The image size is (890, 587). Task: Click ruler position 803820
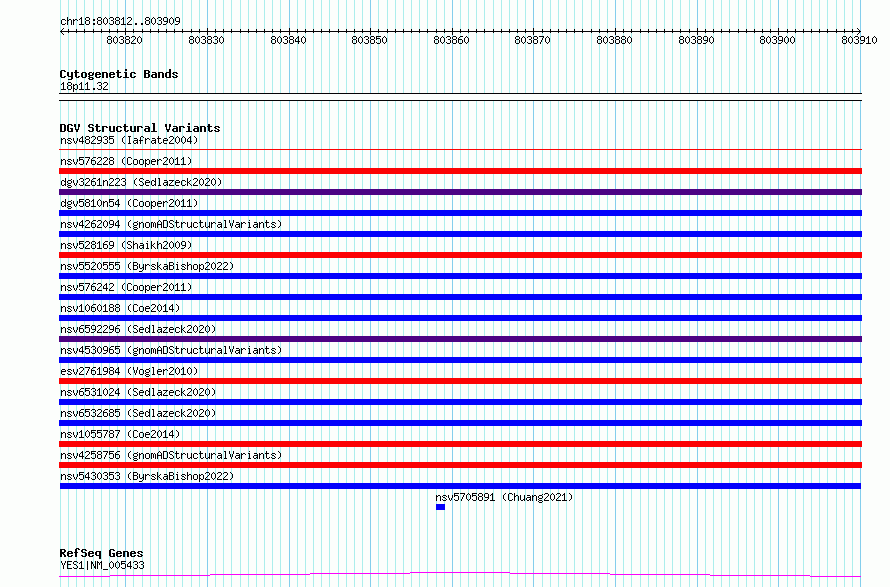coord(124,40)
